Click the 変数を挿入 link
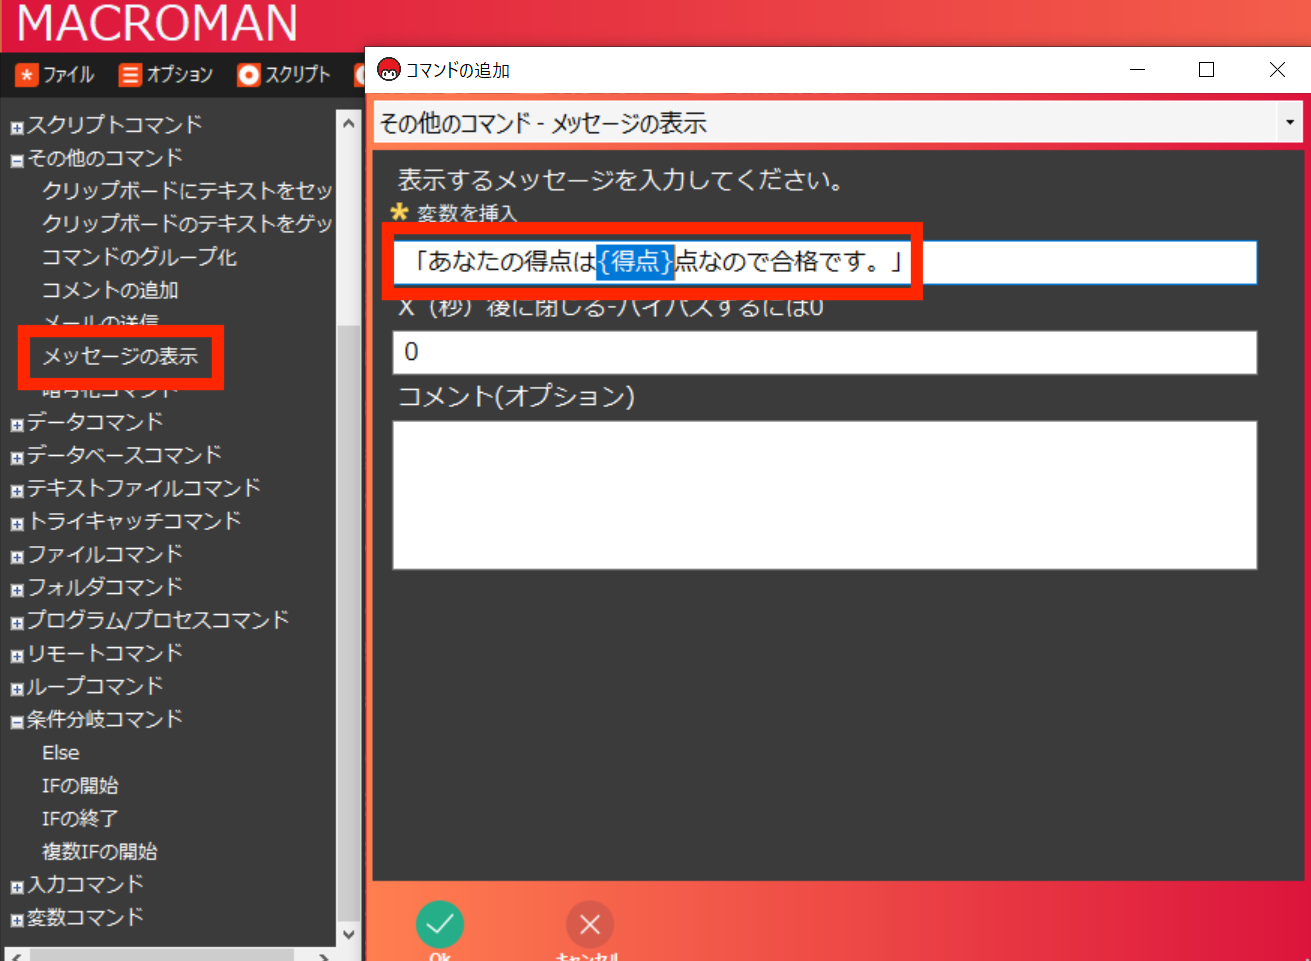1311x961 pixels. 466,213
